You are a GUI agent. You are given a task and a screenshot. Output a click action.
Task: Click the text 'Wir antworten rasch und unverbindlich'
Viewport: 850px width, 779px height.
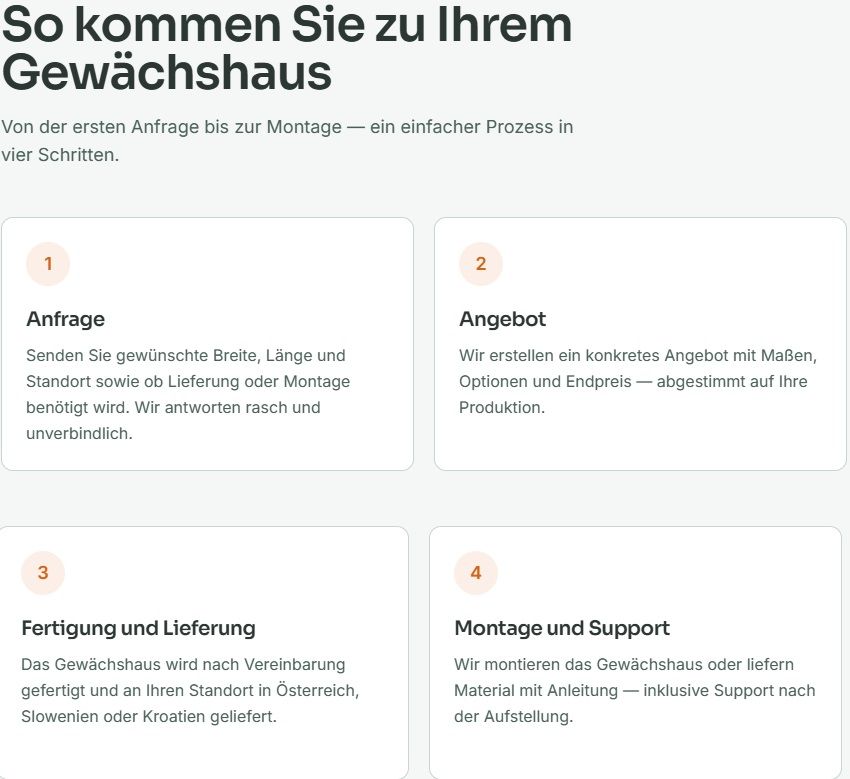coord(173,420)
